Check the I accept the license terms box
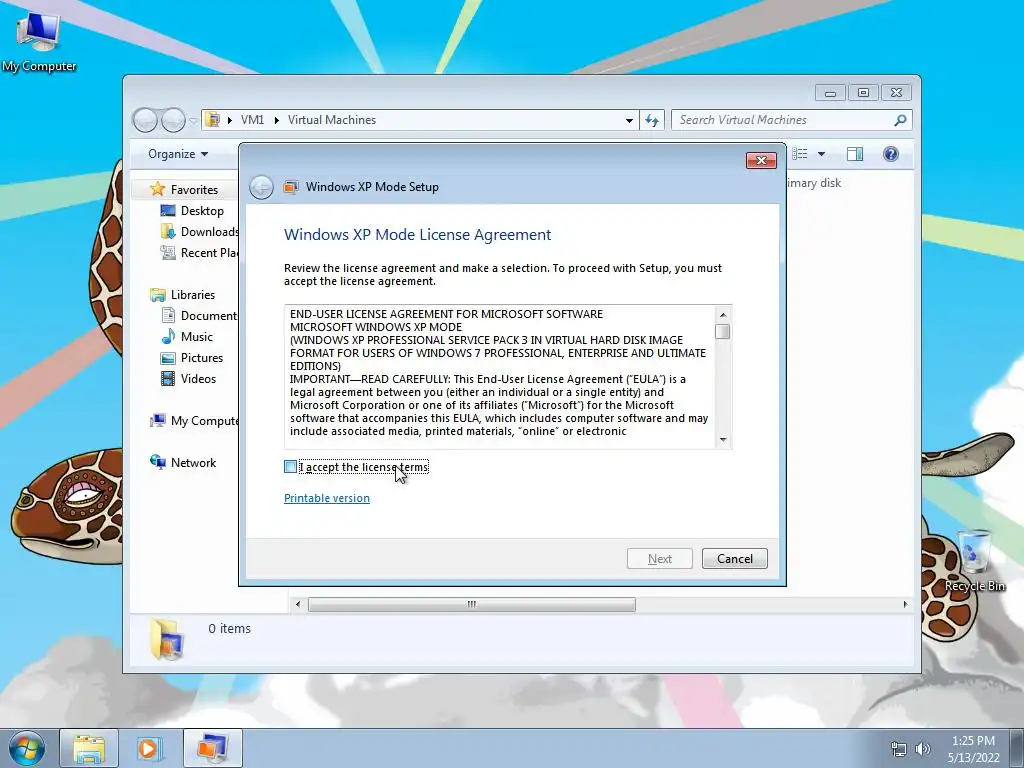This screenshot has height=768, width=1024. click(291, 466)
